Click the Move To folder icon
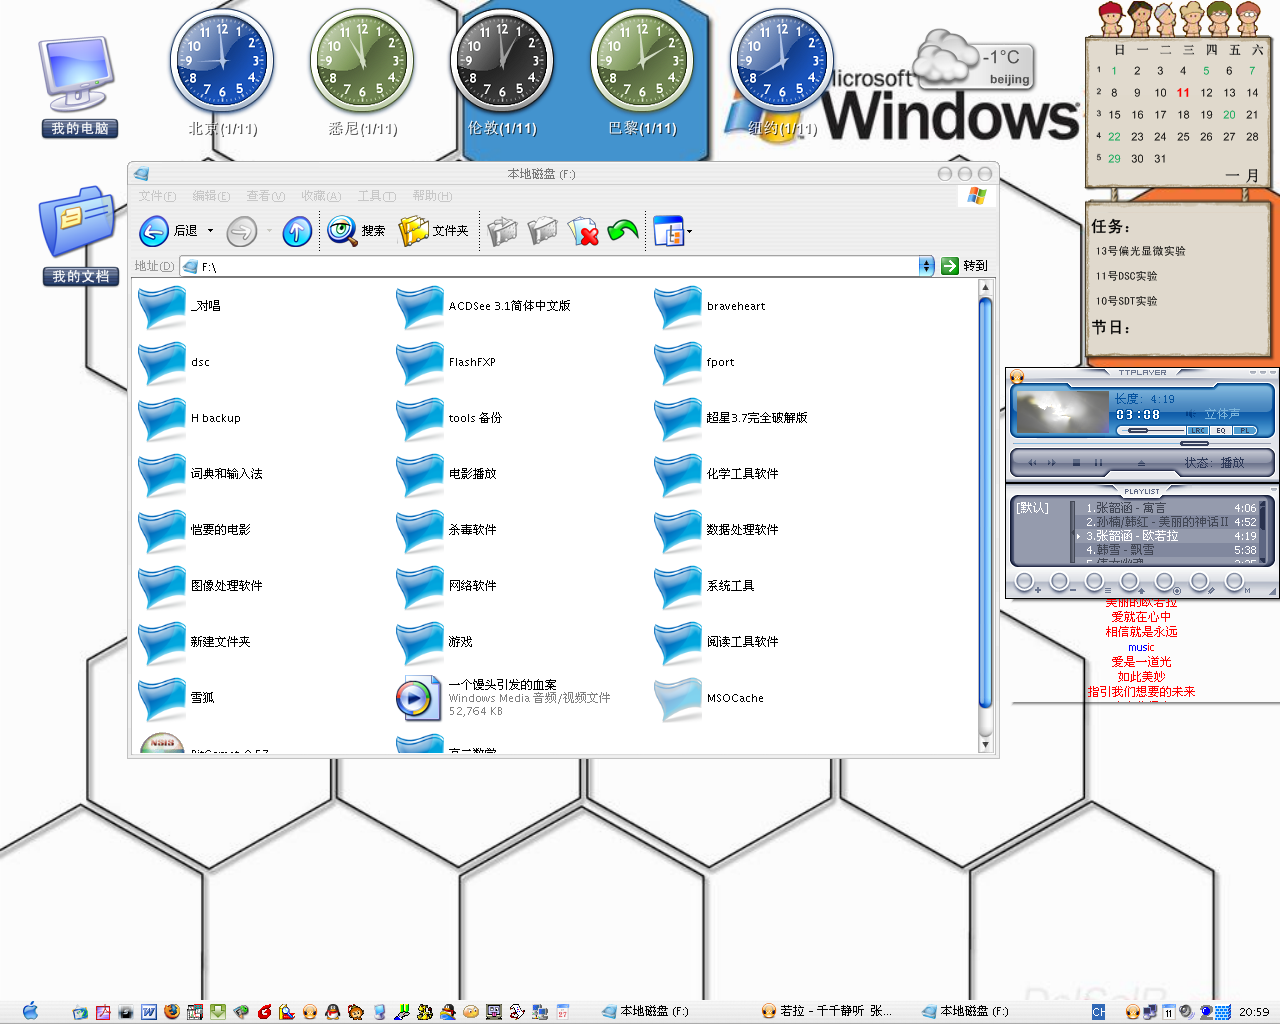Viewport: 1280px width, 1024px height. [x=502, y=232]
